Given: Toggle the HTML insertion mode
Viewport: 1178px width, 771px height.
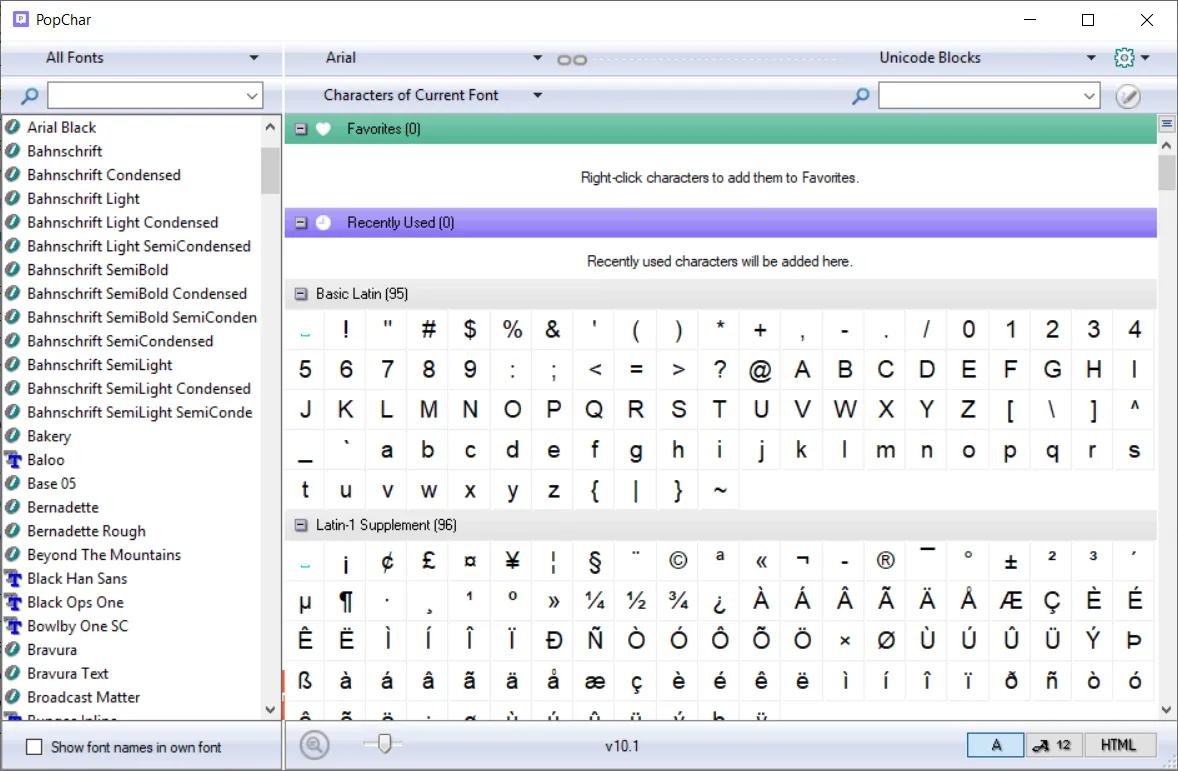Looking at the screenshot, I should click(1118, 745).
